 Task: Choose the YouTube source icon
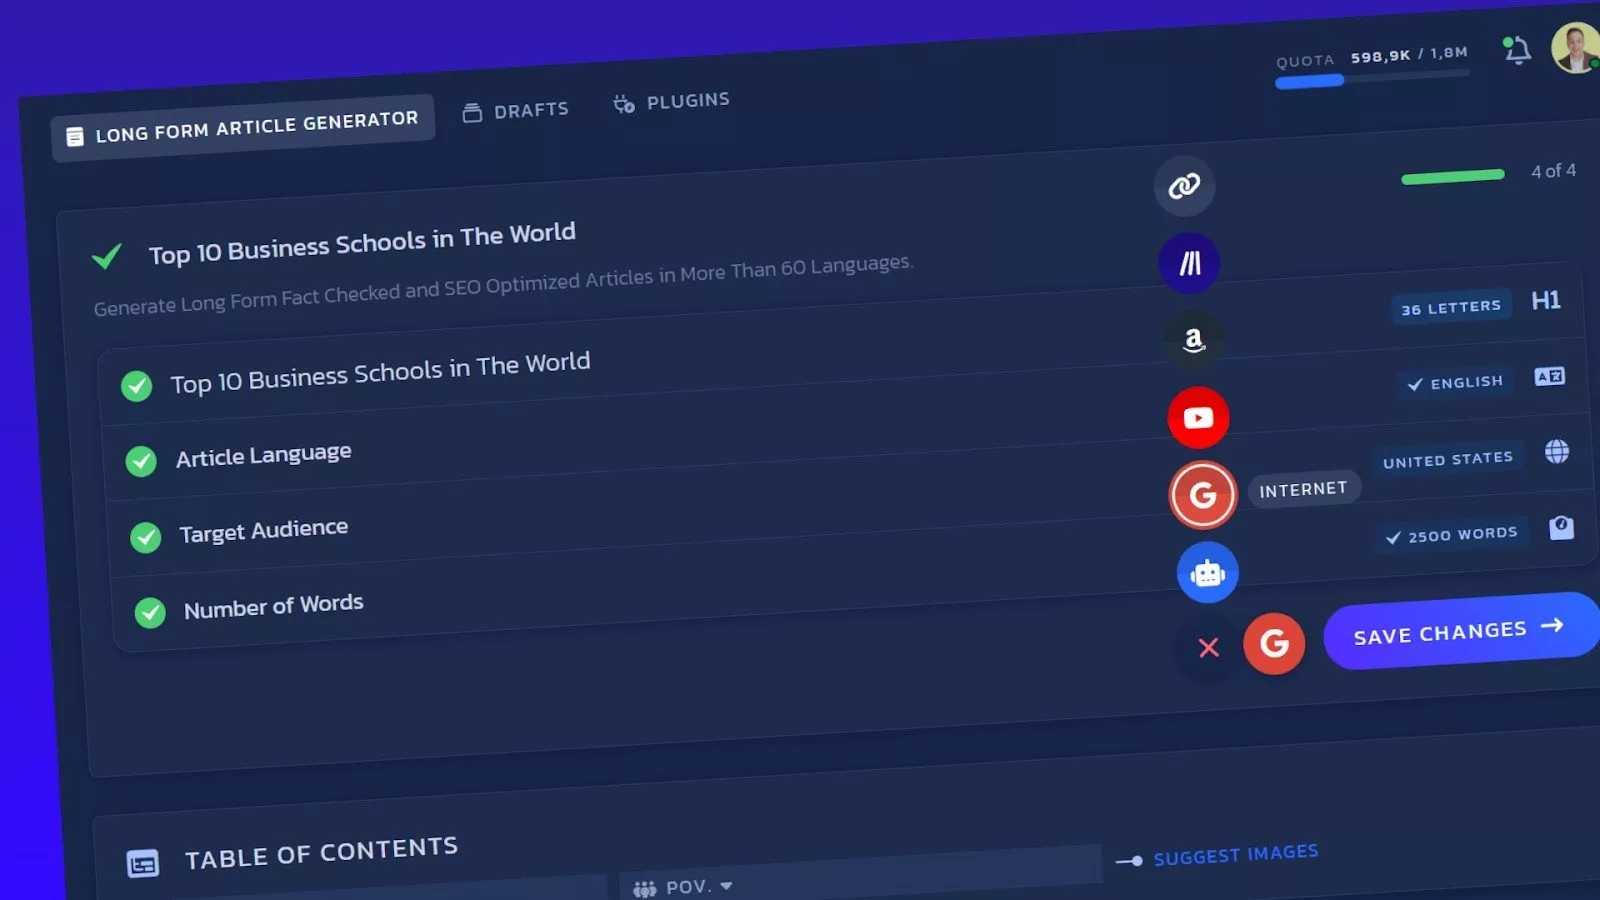1198,418
